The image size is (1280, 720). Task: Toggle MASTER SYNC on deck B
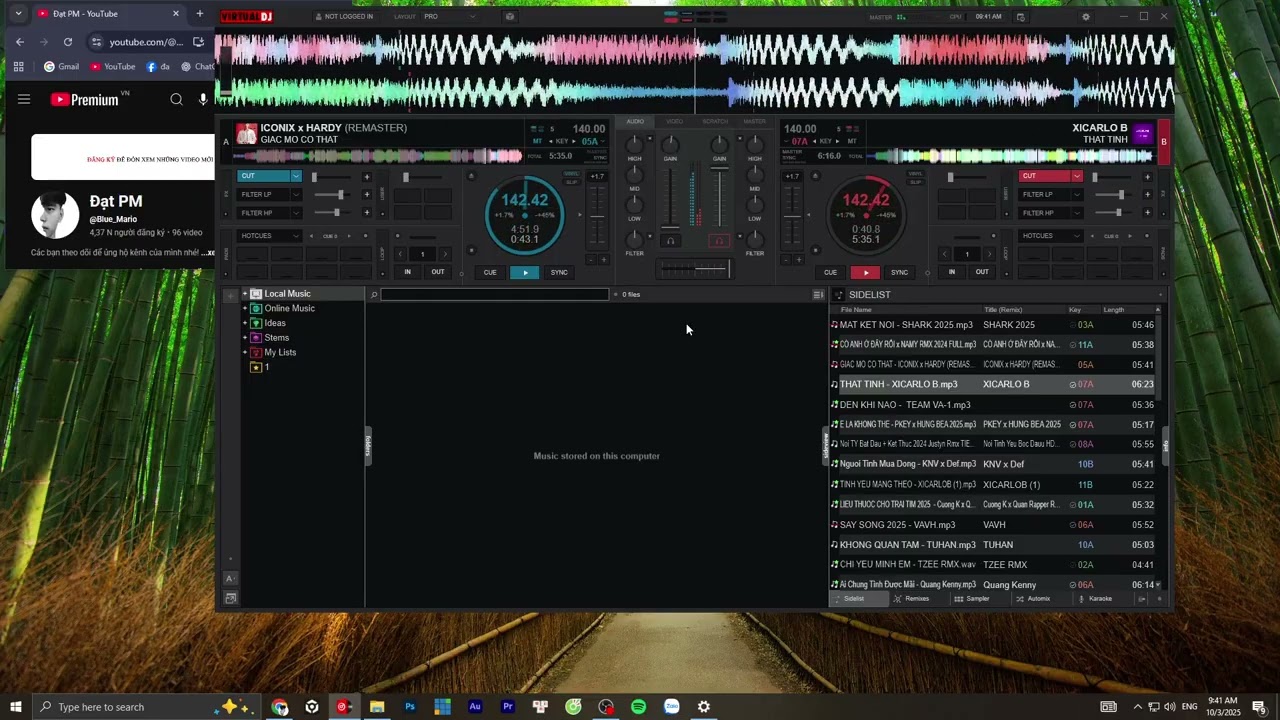tap(792, 155)
